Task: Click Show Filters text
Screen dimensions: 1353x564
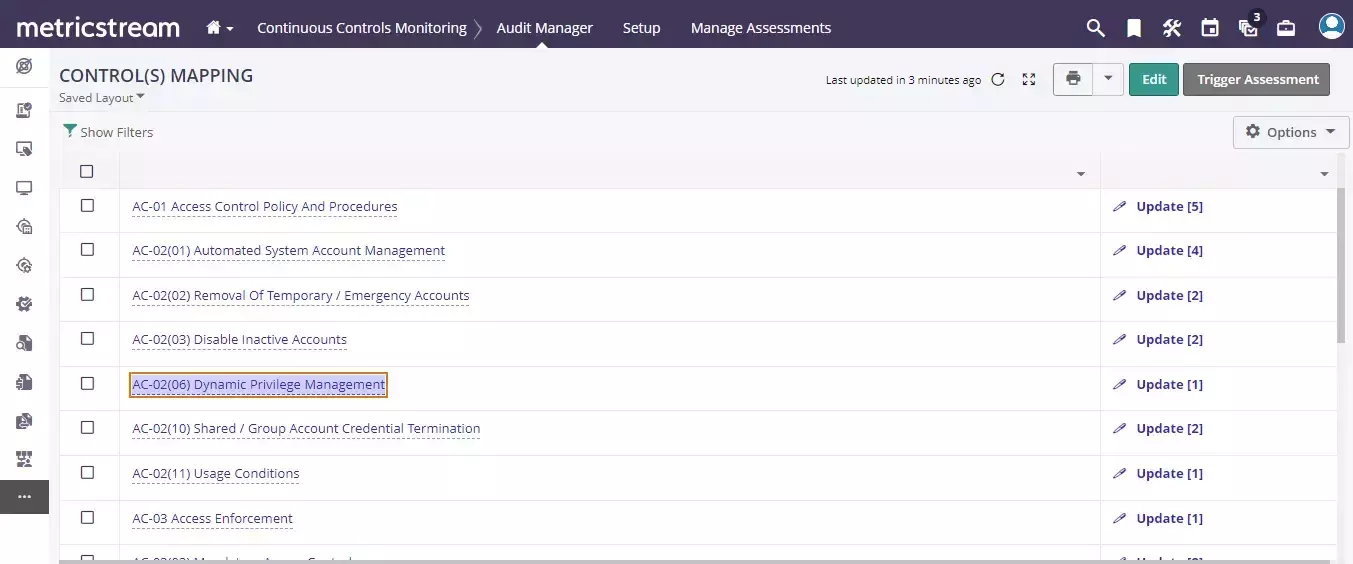Action: [117, 132]
